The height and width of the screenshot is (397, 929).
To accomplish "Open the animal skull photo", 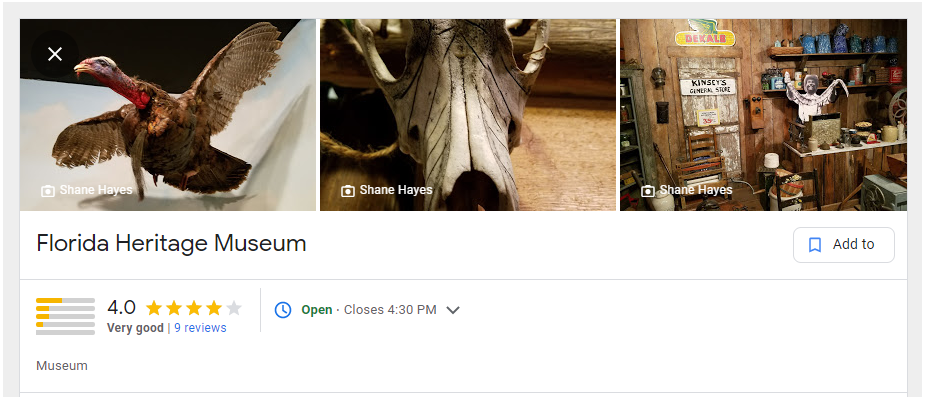I will pyautogui.click(x=468, y=115).
